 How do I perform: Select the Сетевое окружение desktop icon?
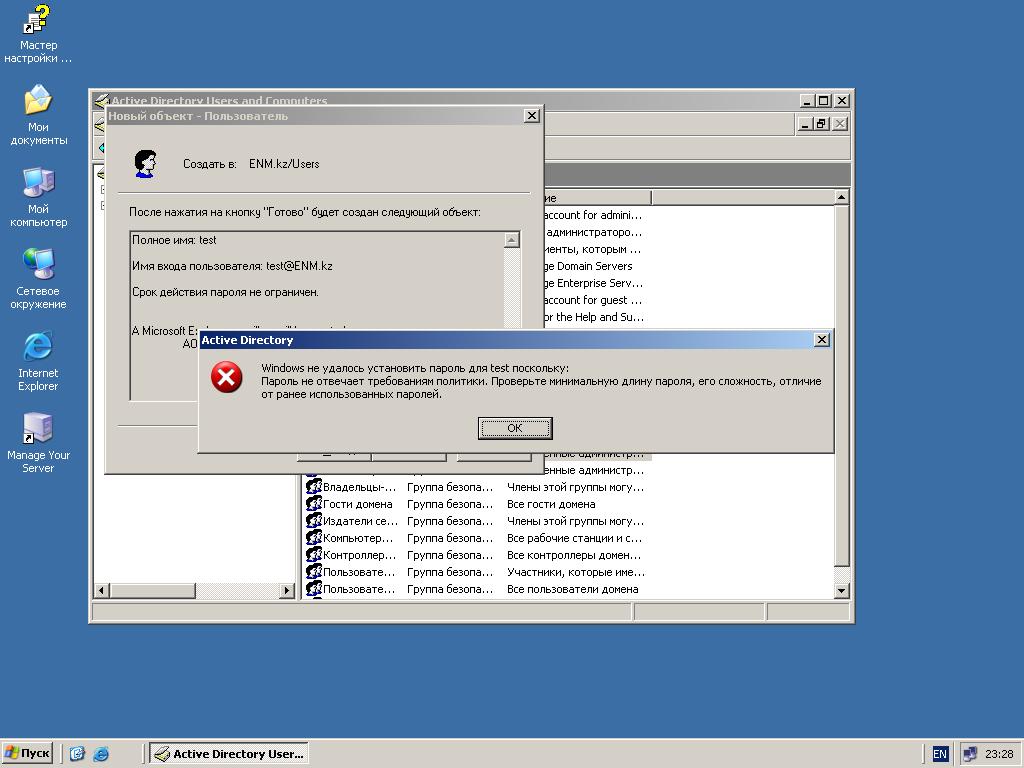click(x=38, y=265)
